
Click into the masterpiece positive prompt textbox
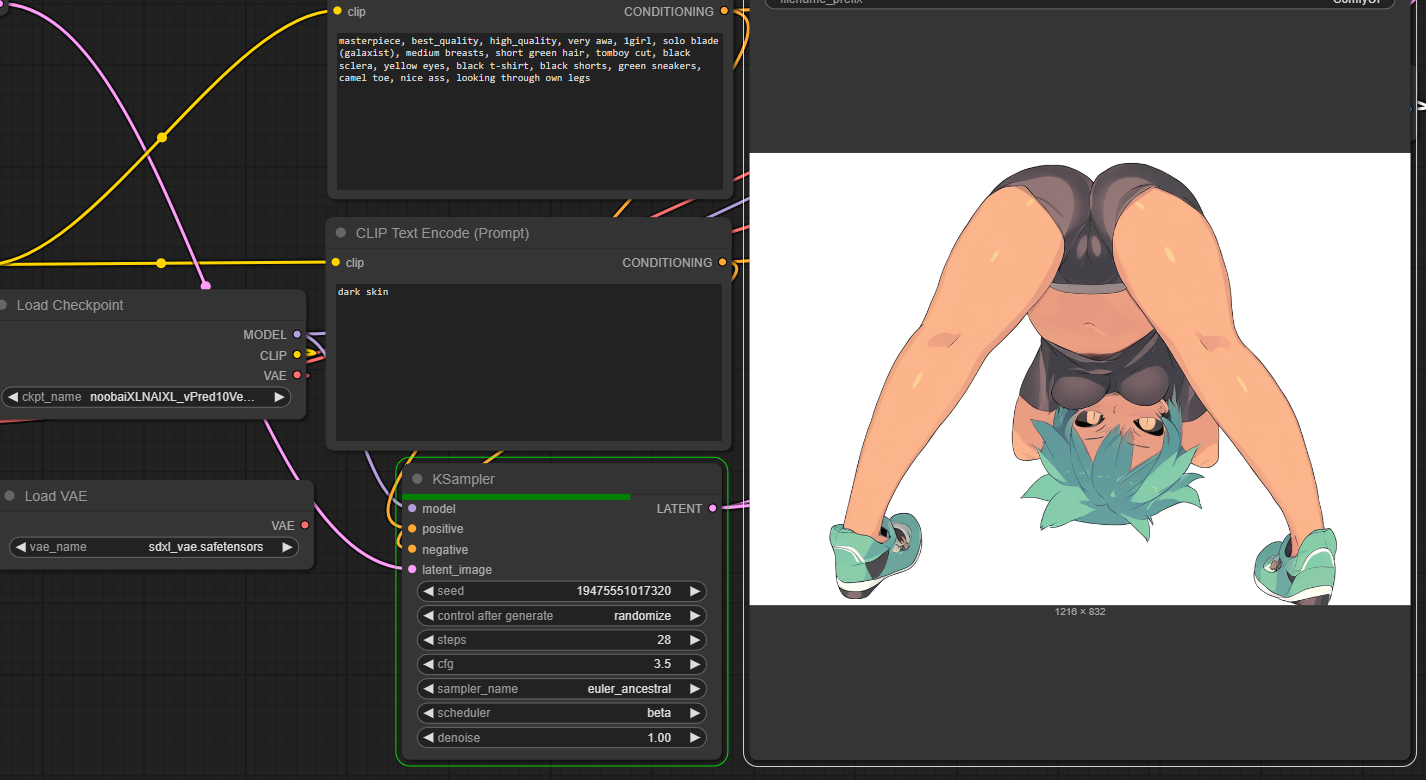(x=529, y=110)
